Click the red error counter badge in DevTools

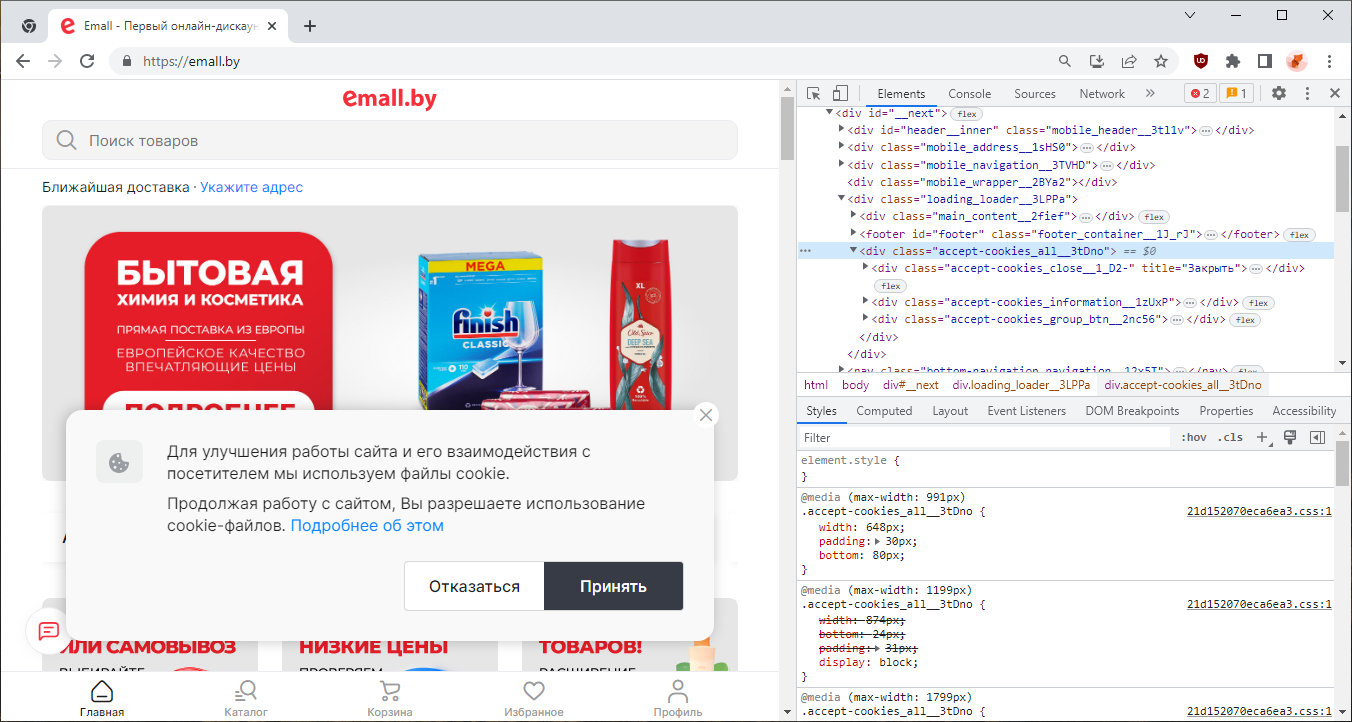pos(1199,92)
